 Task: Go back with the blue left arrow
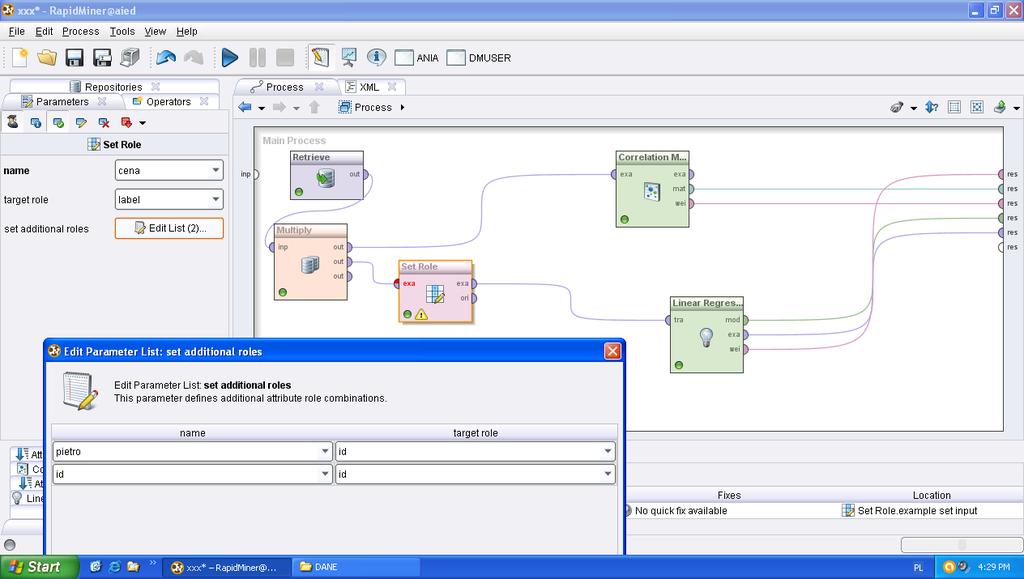click(x=246, y=107)
